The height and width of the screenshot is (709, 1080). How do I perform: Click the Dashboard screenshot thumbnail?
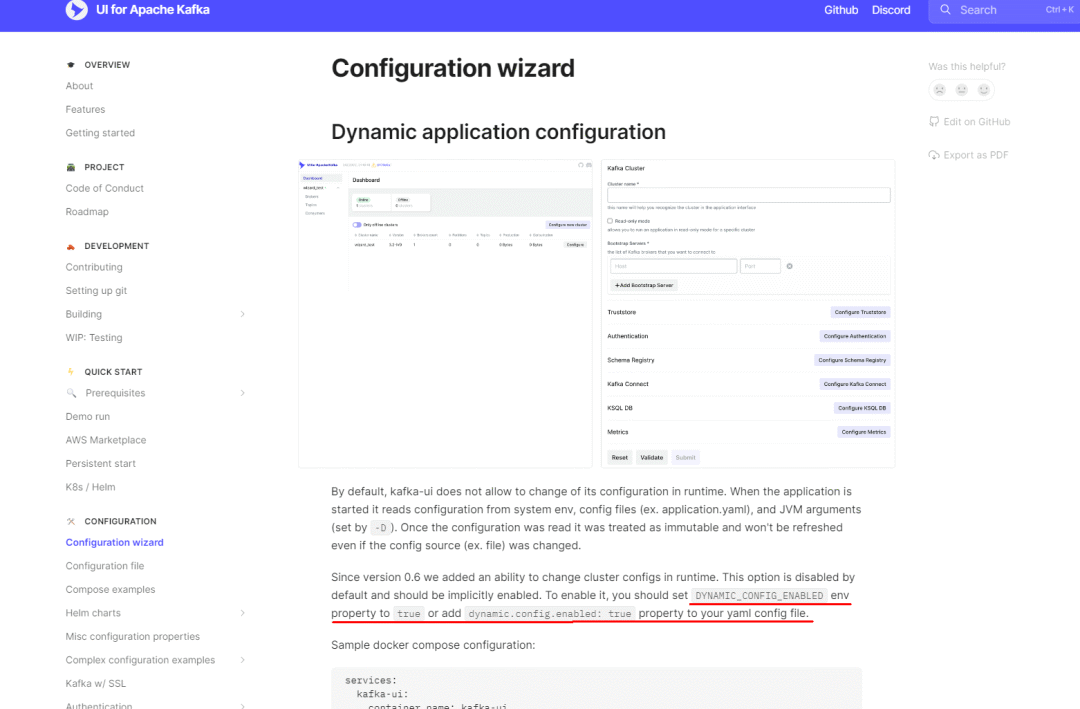pos(445,314)
